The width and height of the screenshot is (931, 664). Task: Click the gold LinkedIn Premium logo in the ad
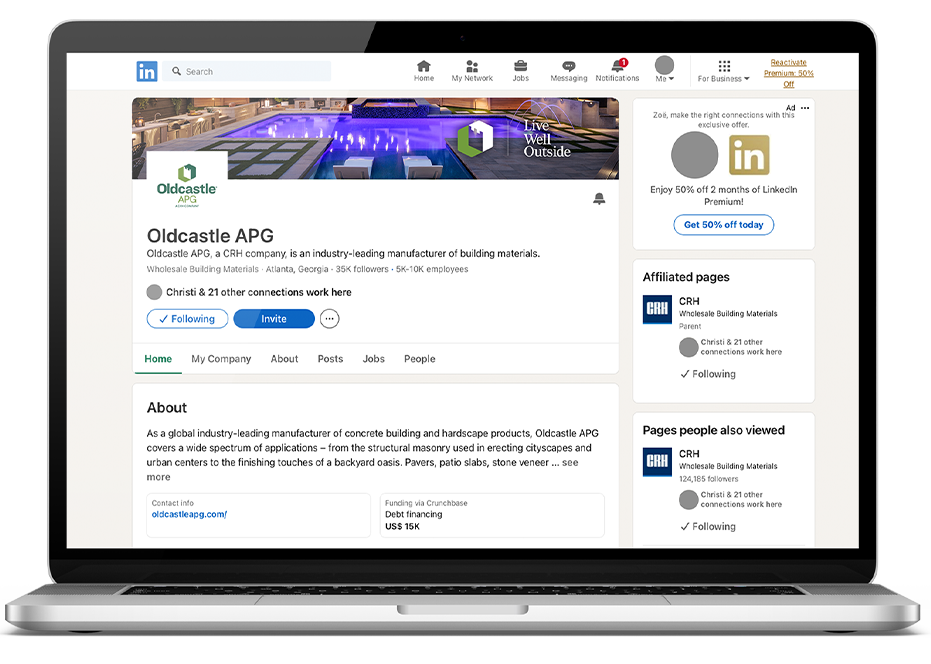click(x=749, y=155)
